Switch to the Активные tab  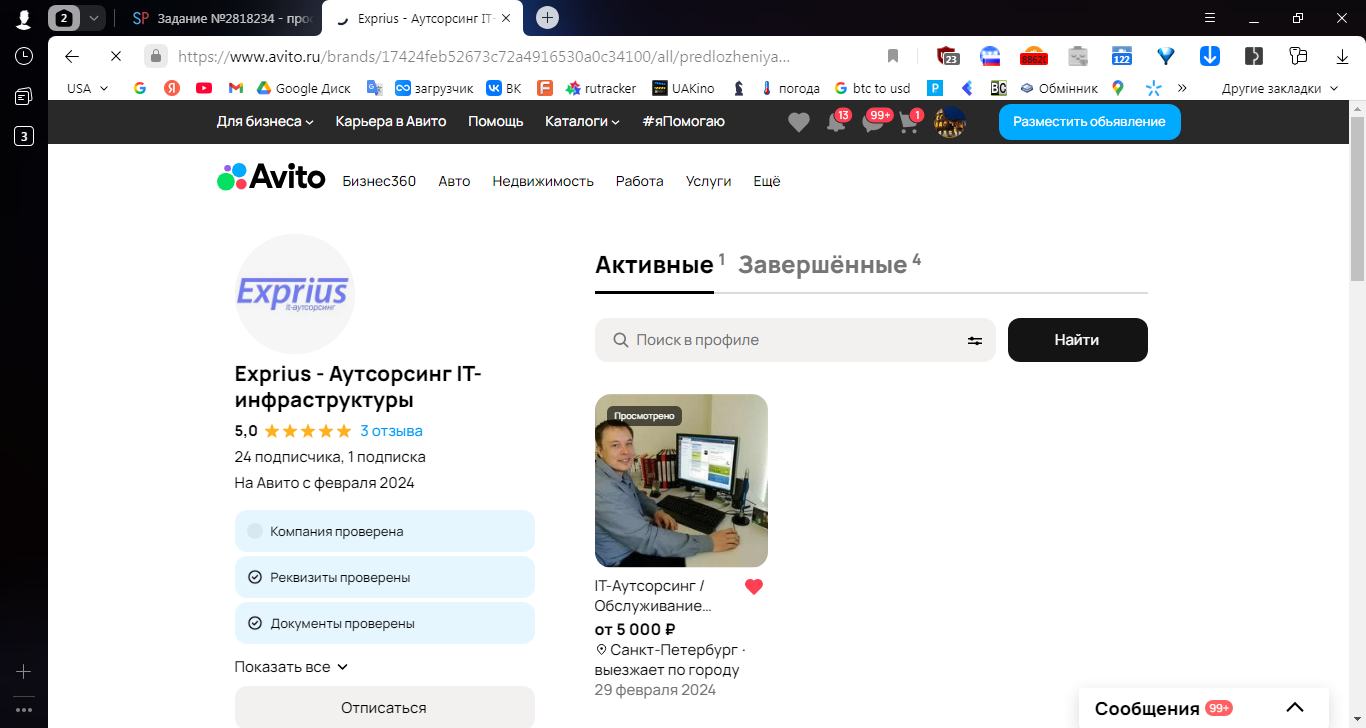[654, 265]
